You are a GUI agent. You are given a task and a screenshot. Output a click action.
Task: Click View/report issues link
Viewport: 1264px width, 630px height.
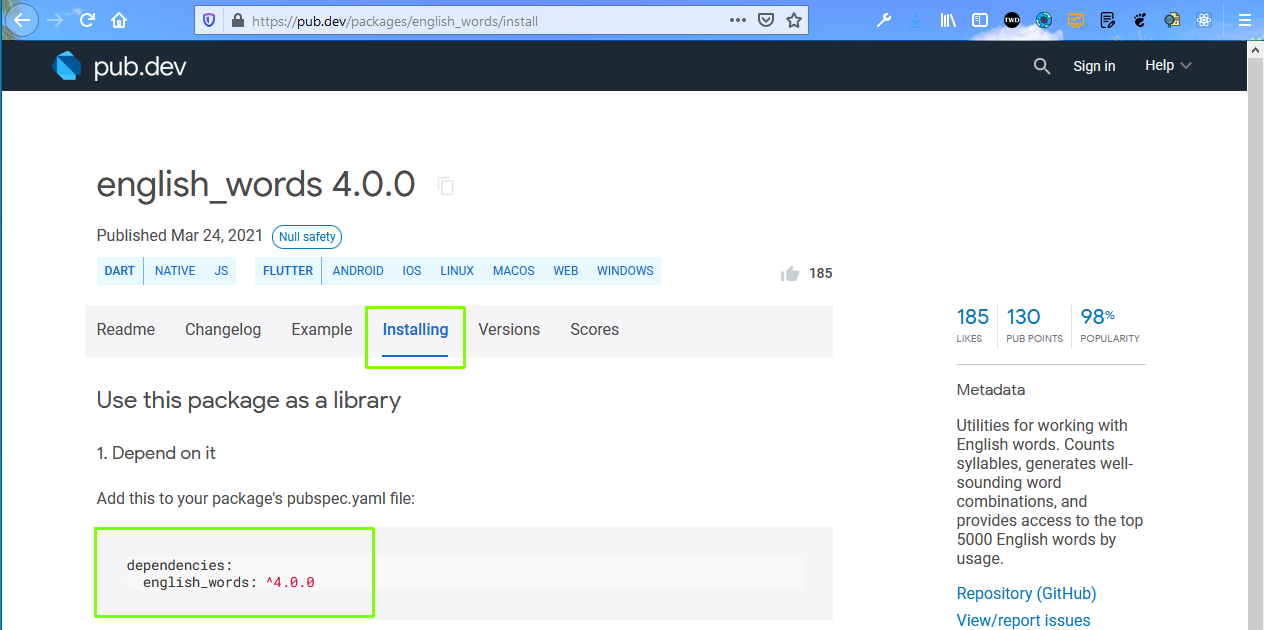[1023, 621]
